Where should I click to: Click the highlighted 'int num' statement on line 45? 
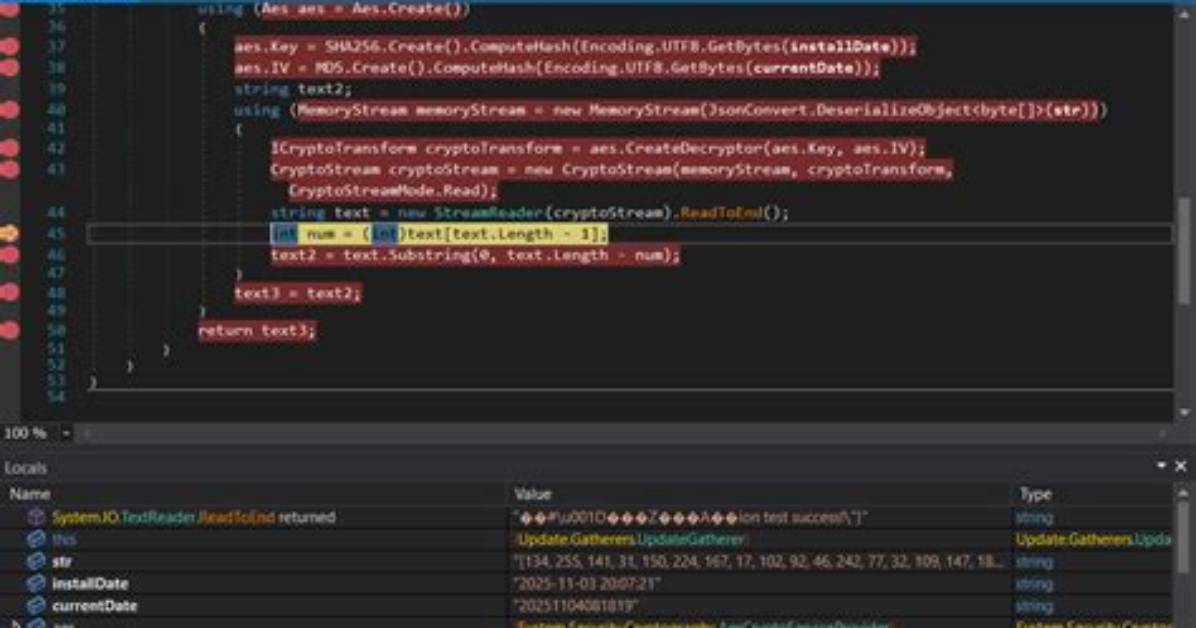coord(439,233)
